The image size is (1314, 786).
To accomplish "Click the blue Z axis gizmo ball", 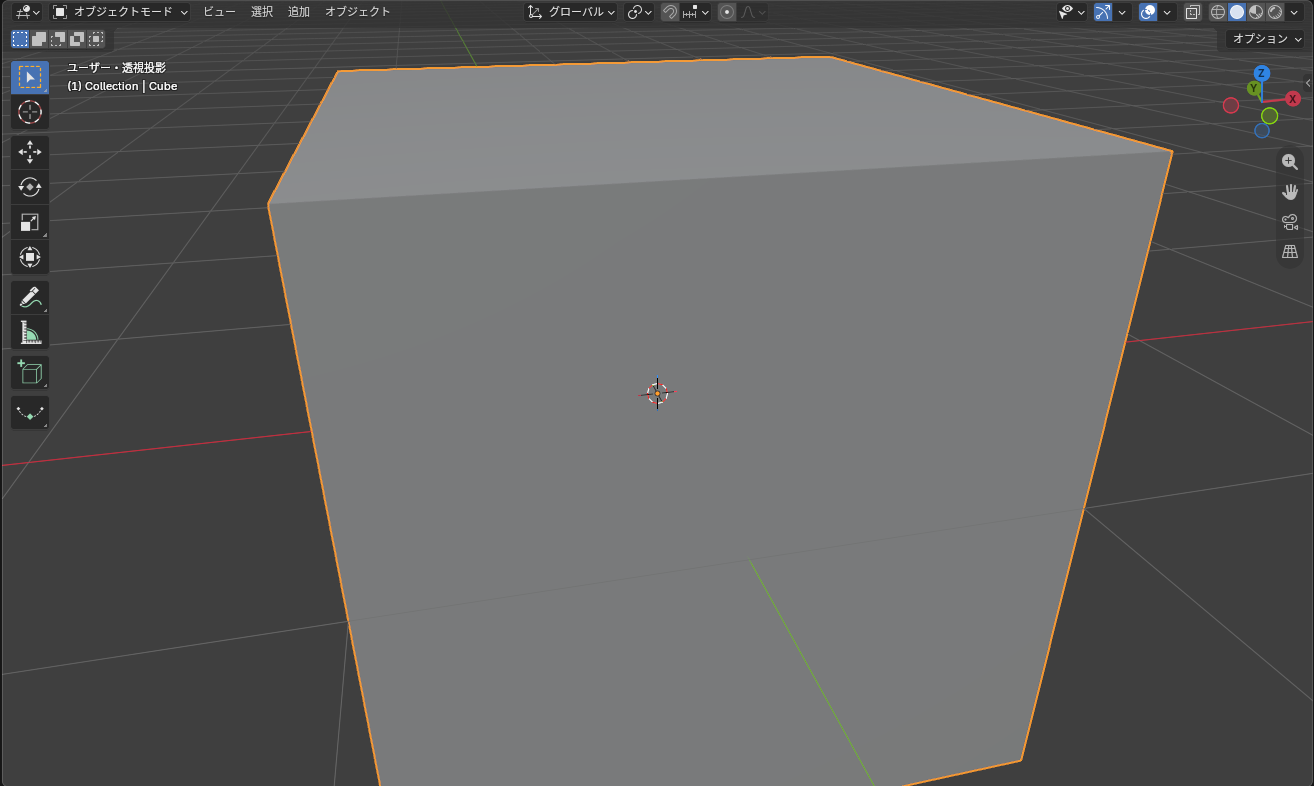I will pos(1262,73).
